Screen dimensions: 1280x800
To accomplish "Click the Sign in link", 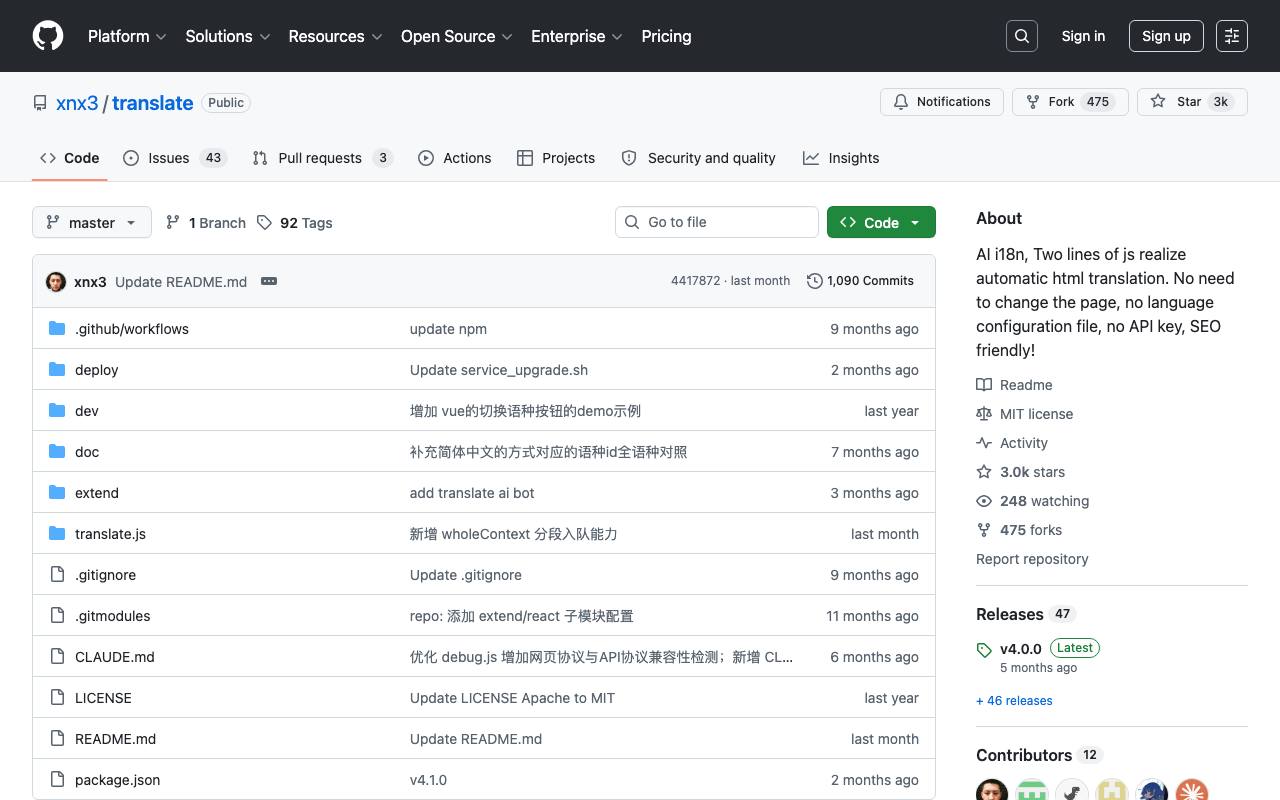I will 1083,36.
